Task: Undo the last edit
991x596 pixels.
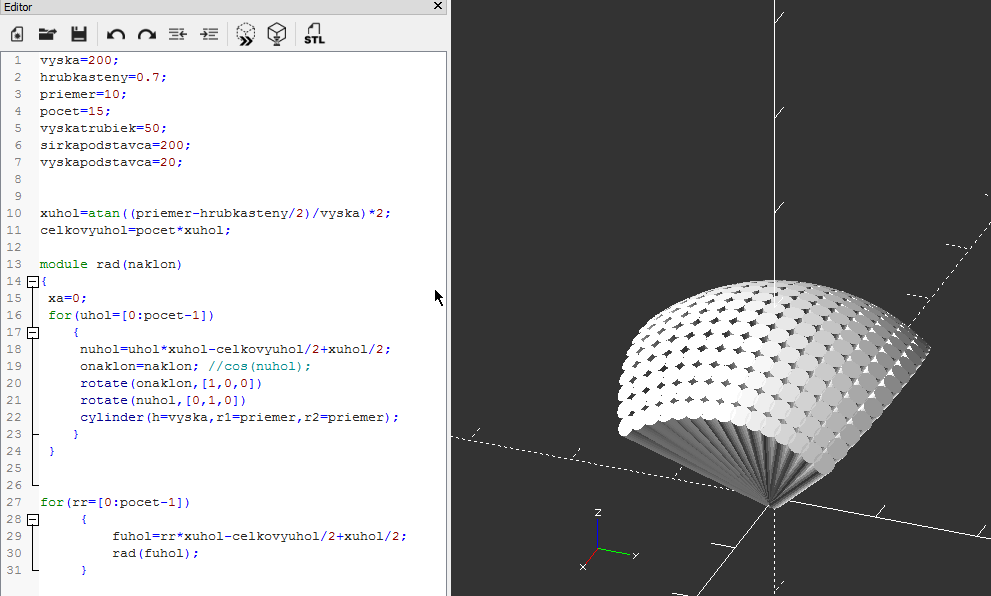Action: 116,34
